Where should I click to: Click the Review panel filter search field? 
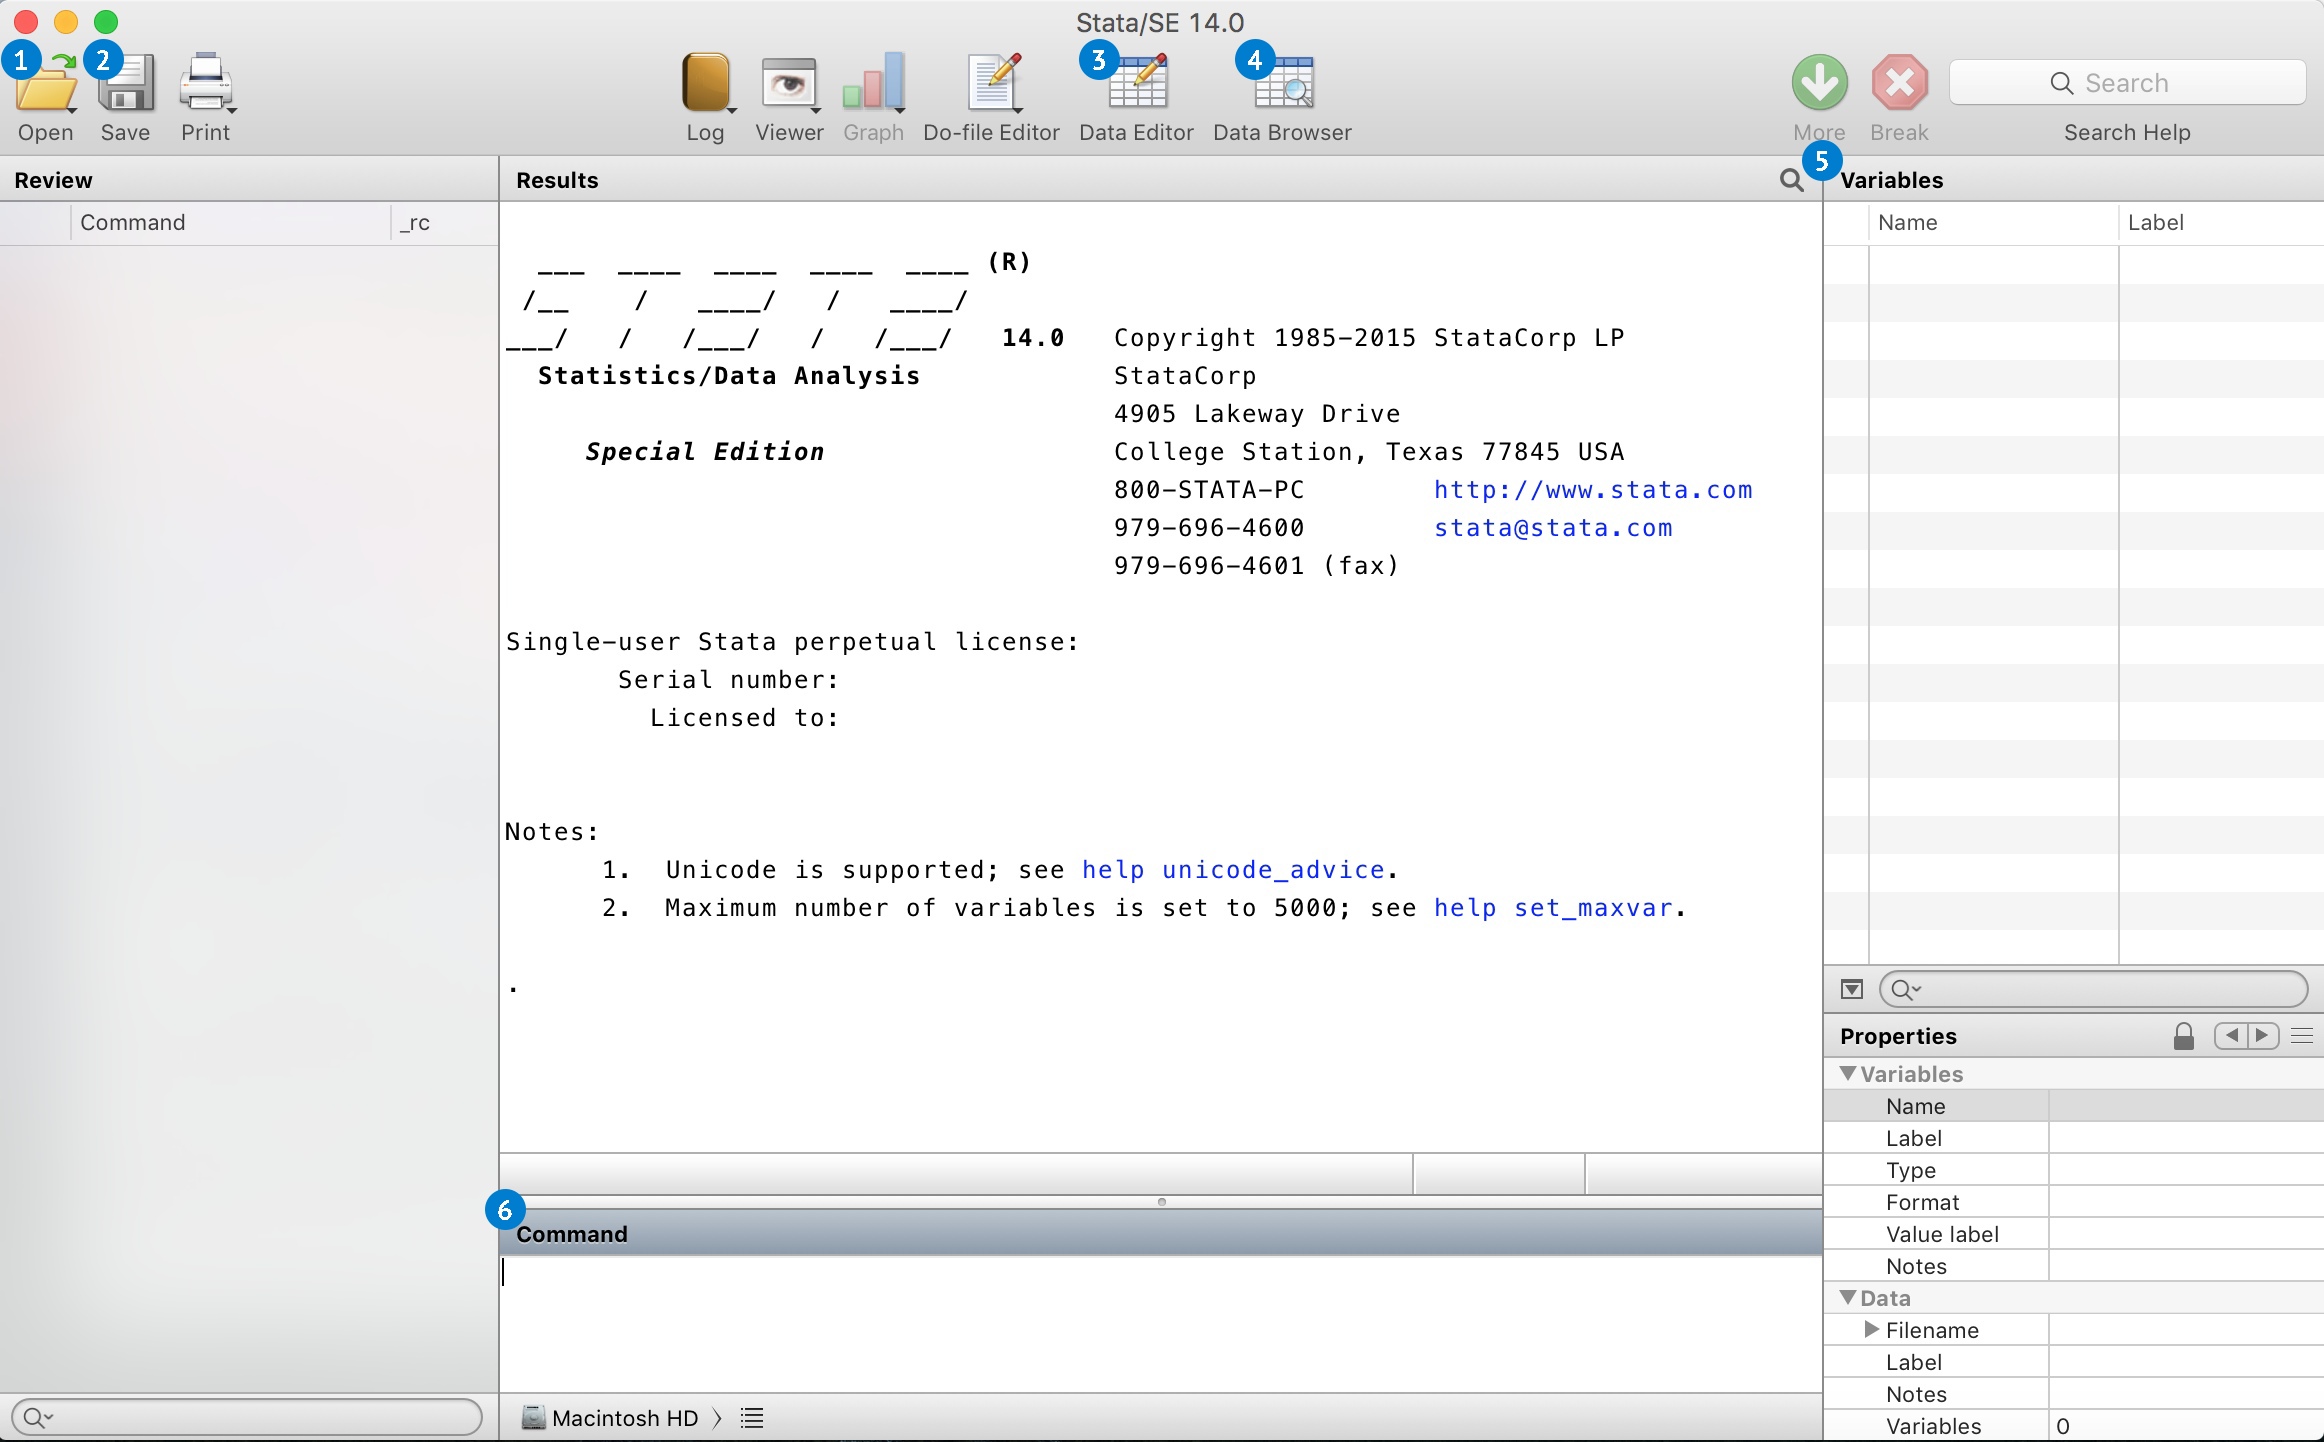point(246,1417)
